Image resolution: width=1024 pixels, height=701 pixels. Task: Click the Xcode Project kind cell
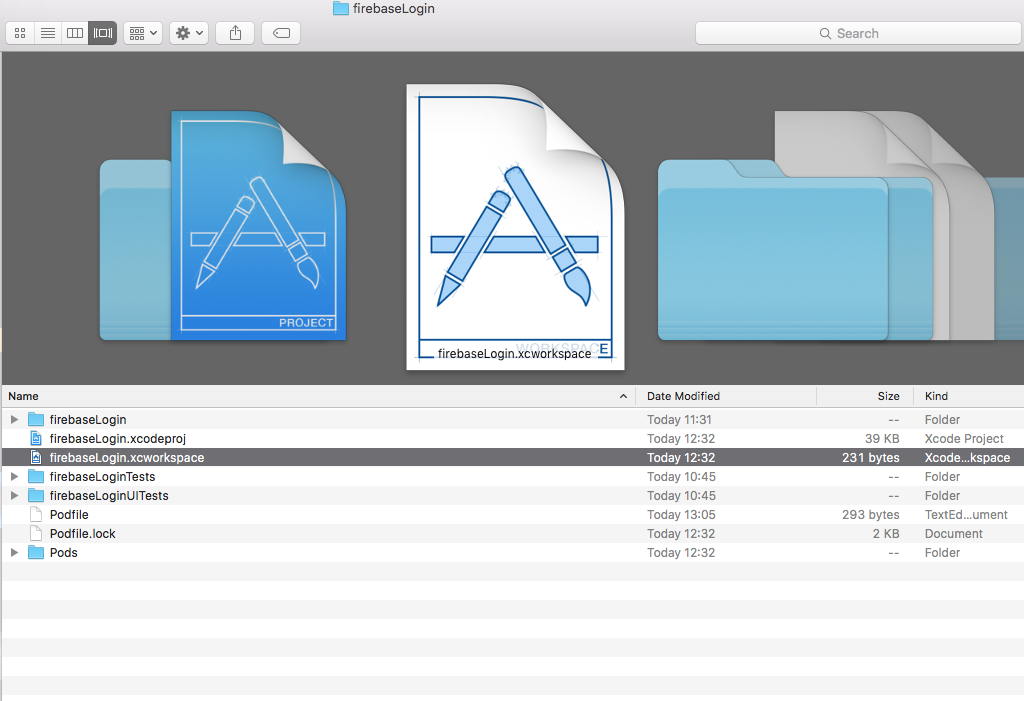click(964, 438)
